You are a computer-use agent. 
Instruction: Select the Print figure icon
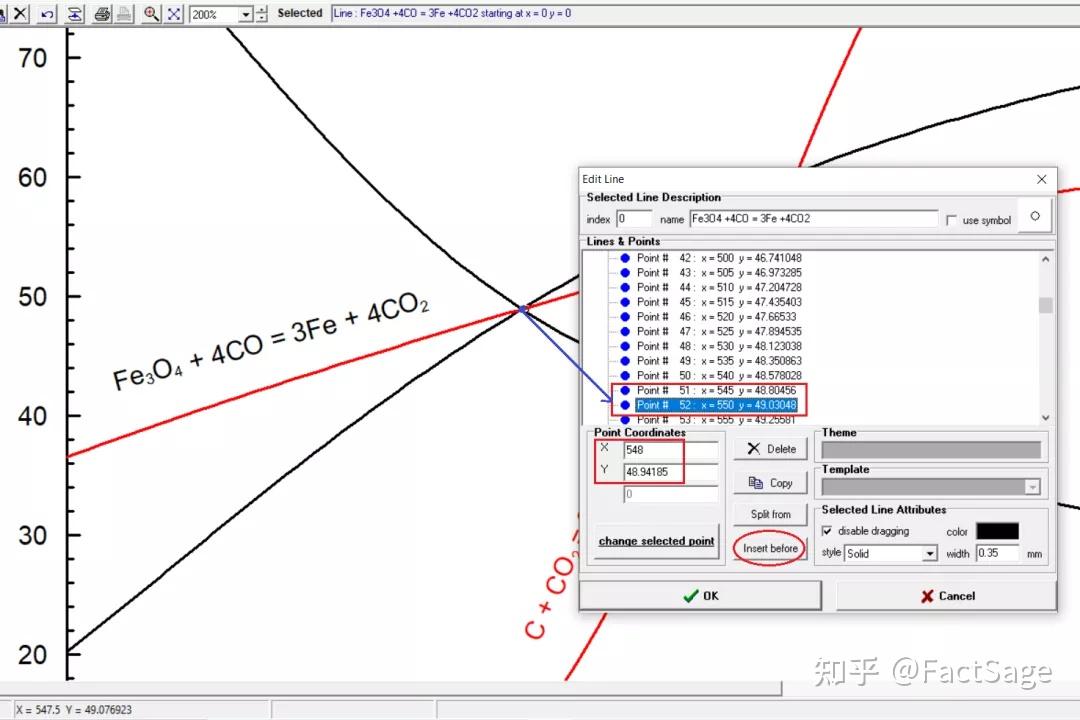click(102, 15)
